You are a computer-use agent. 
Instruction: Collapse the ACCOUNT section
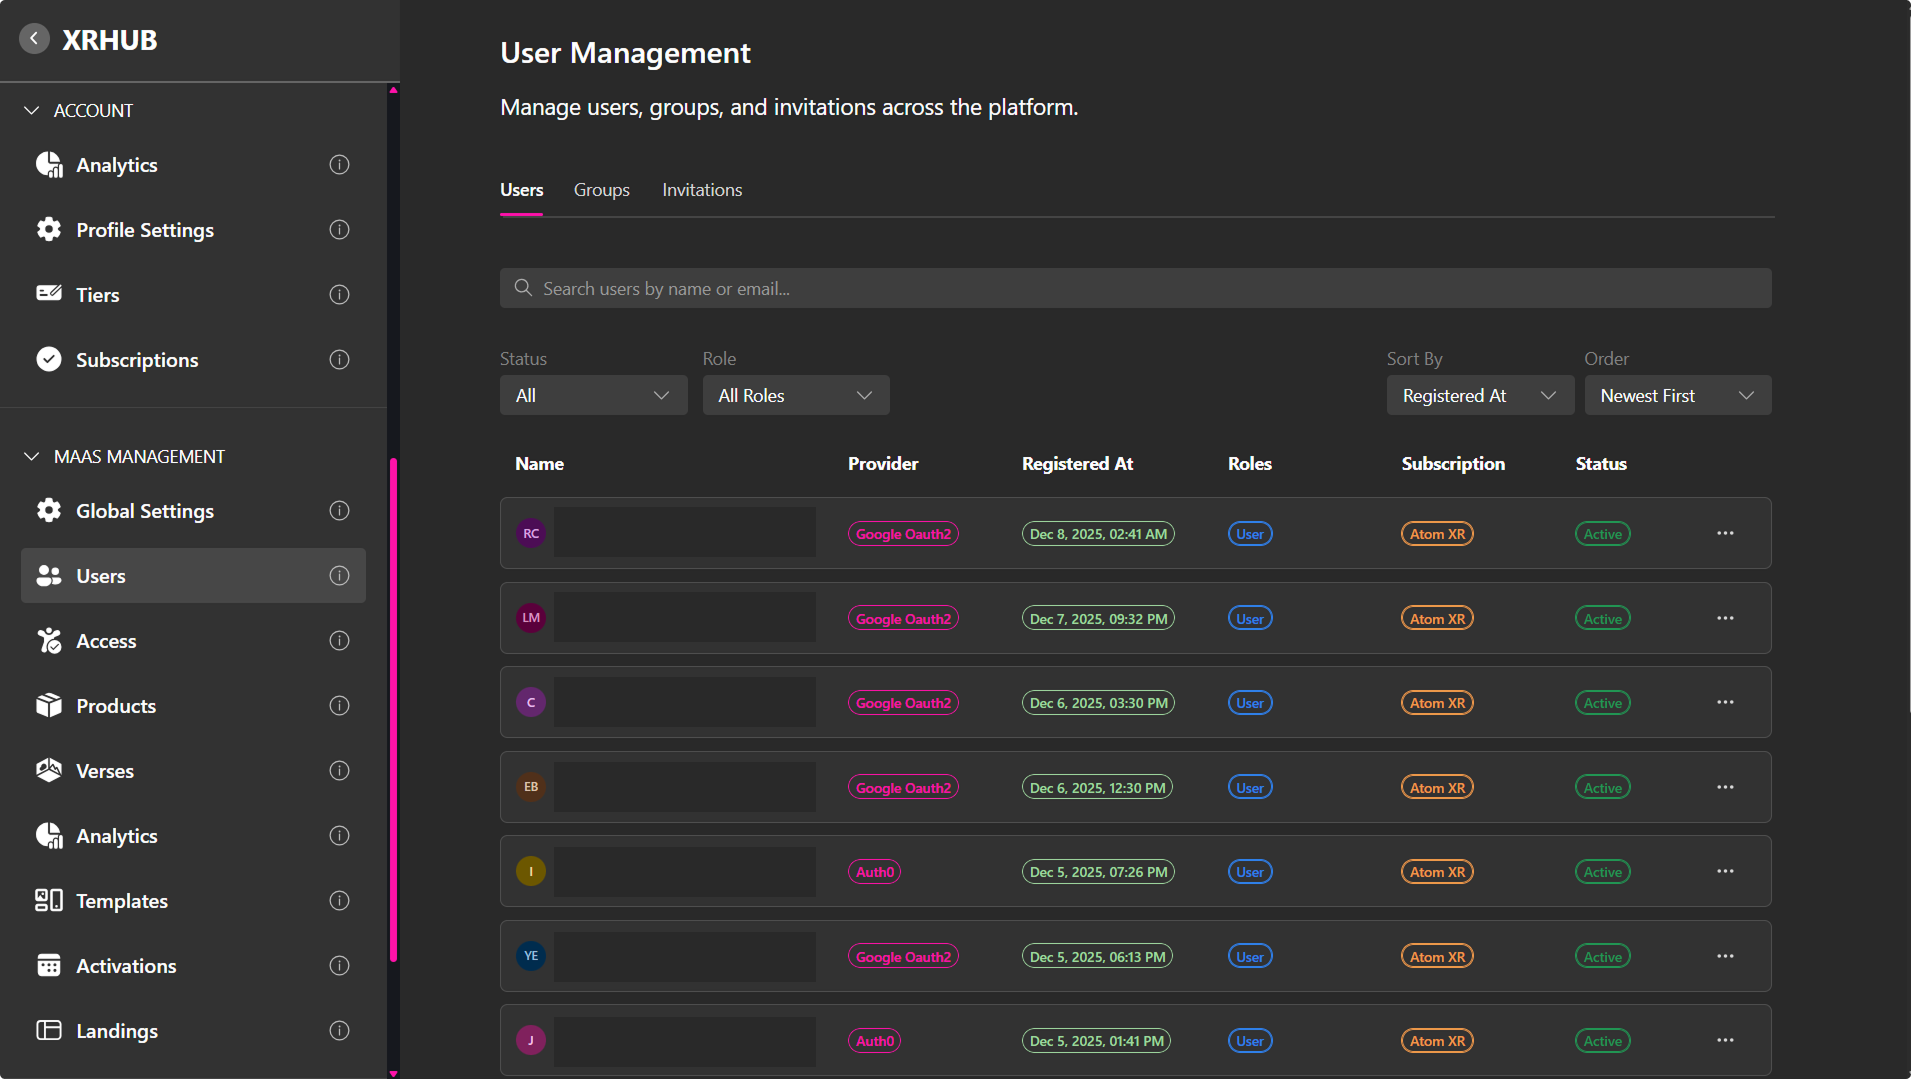pyautogui.click(x=32, y=110)
